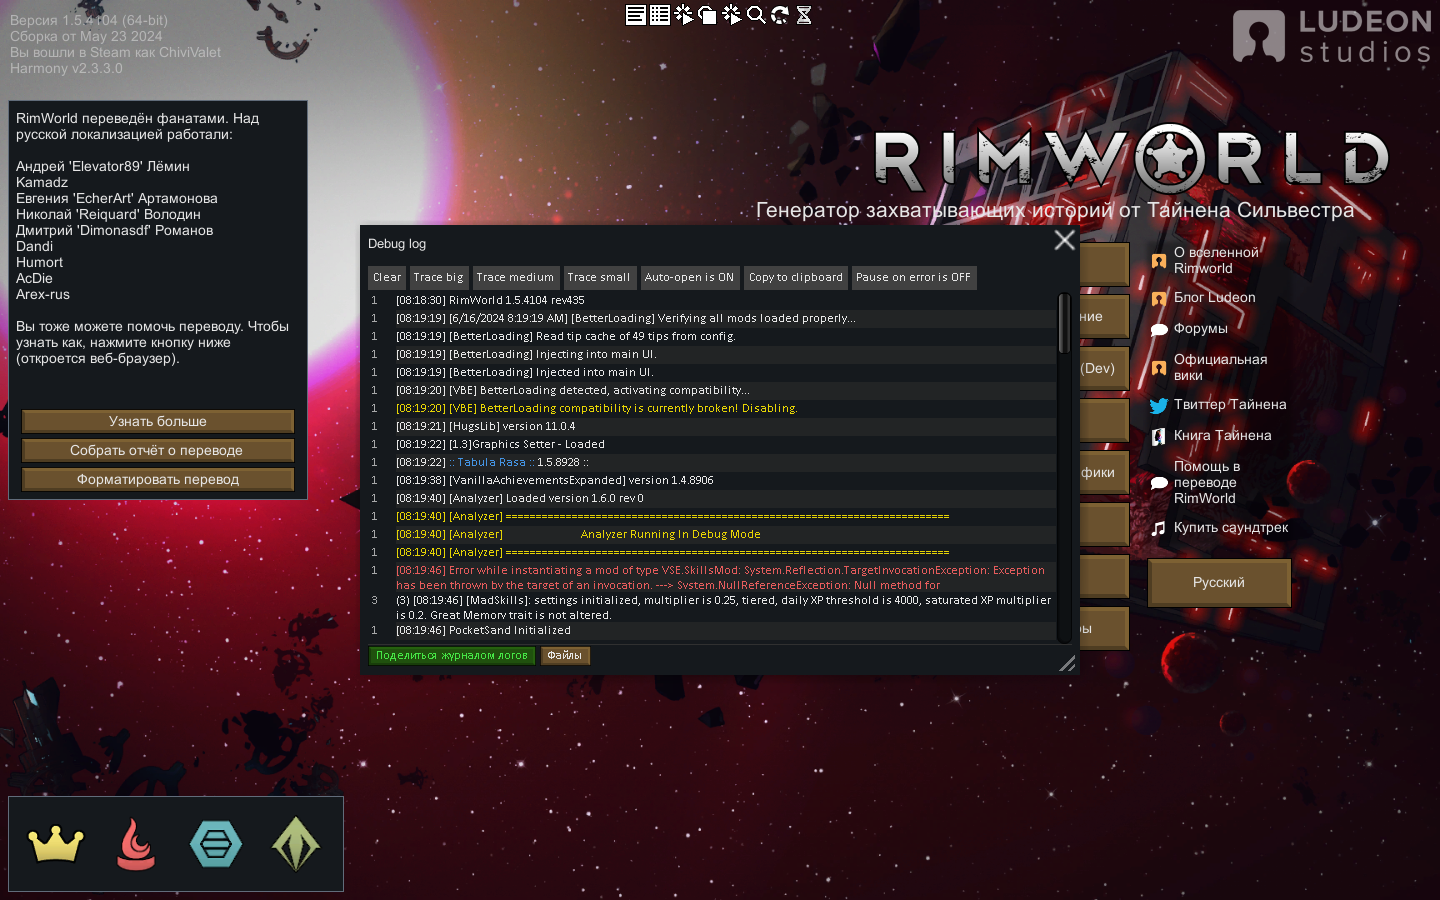Click Поделиться журналом логов button
This screenshot has height=900, width=1440.
[x=452, y=656]
